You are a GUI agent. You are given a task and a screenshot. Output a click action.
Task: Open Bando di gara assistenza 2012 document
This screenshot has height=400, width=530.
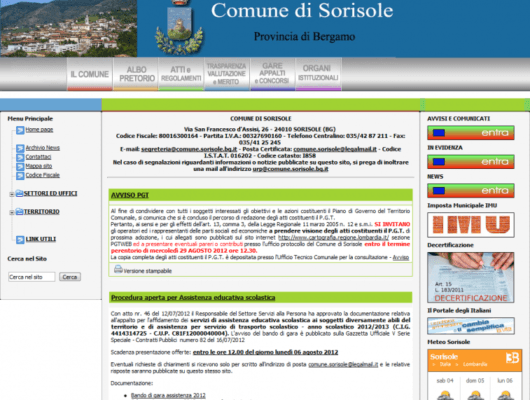click(x=168, y=395)
